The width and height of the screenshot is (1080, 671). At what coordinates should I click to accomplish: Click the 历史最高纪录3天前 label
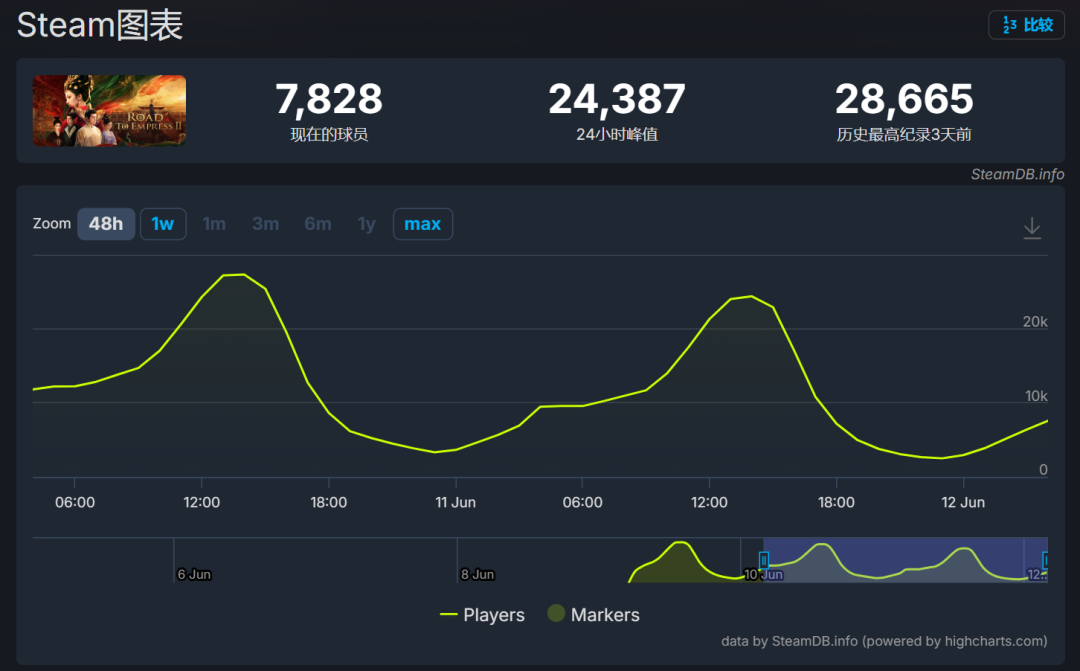tap(904, 134)
